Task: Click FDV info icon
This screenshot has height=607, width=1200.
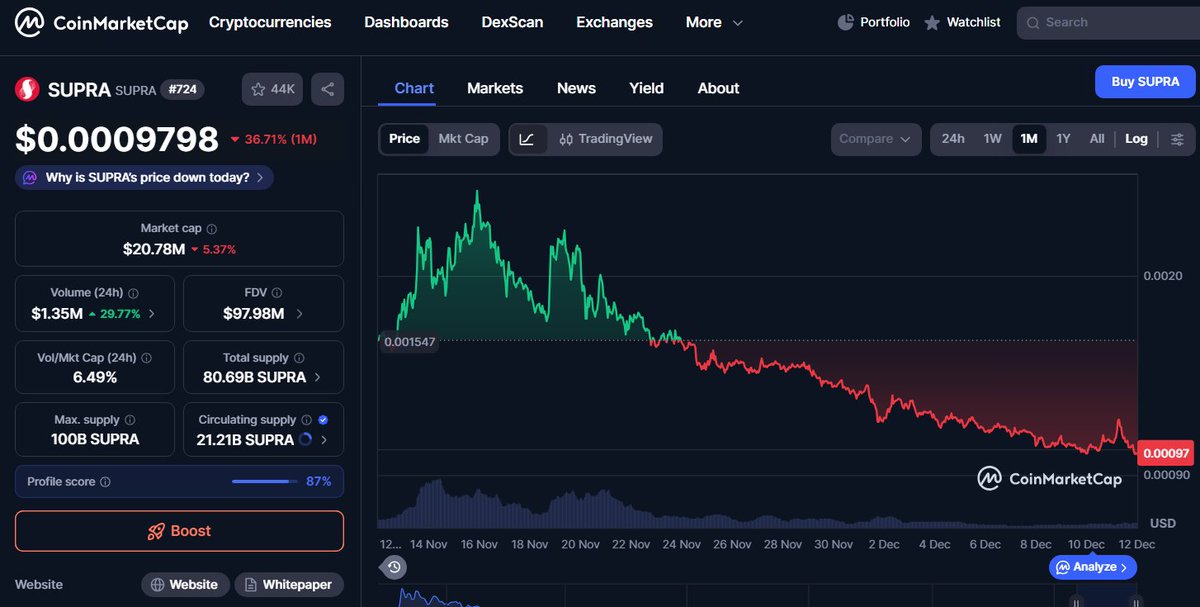Action: (277, 293)
